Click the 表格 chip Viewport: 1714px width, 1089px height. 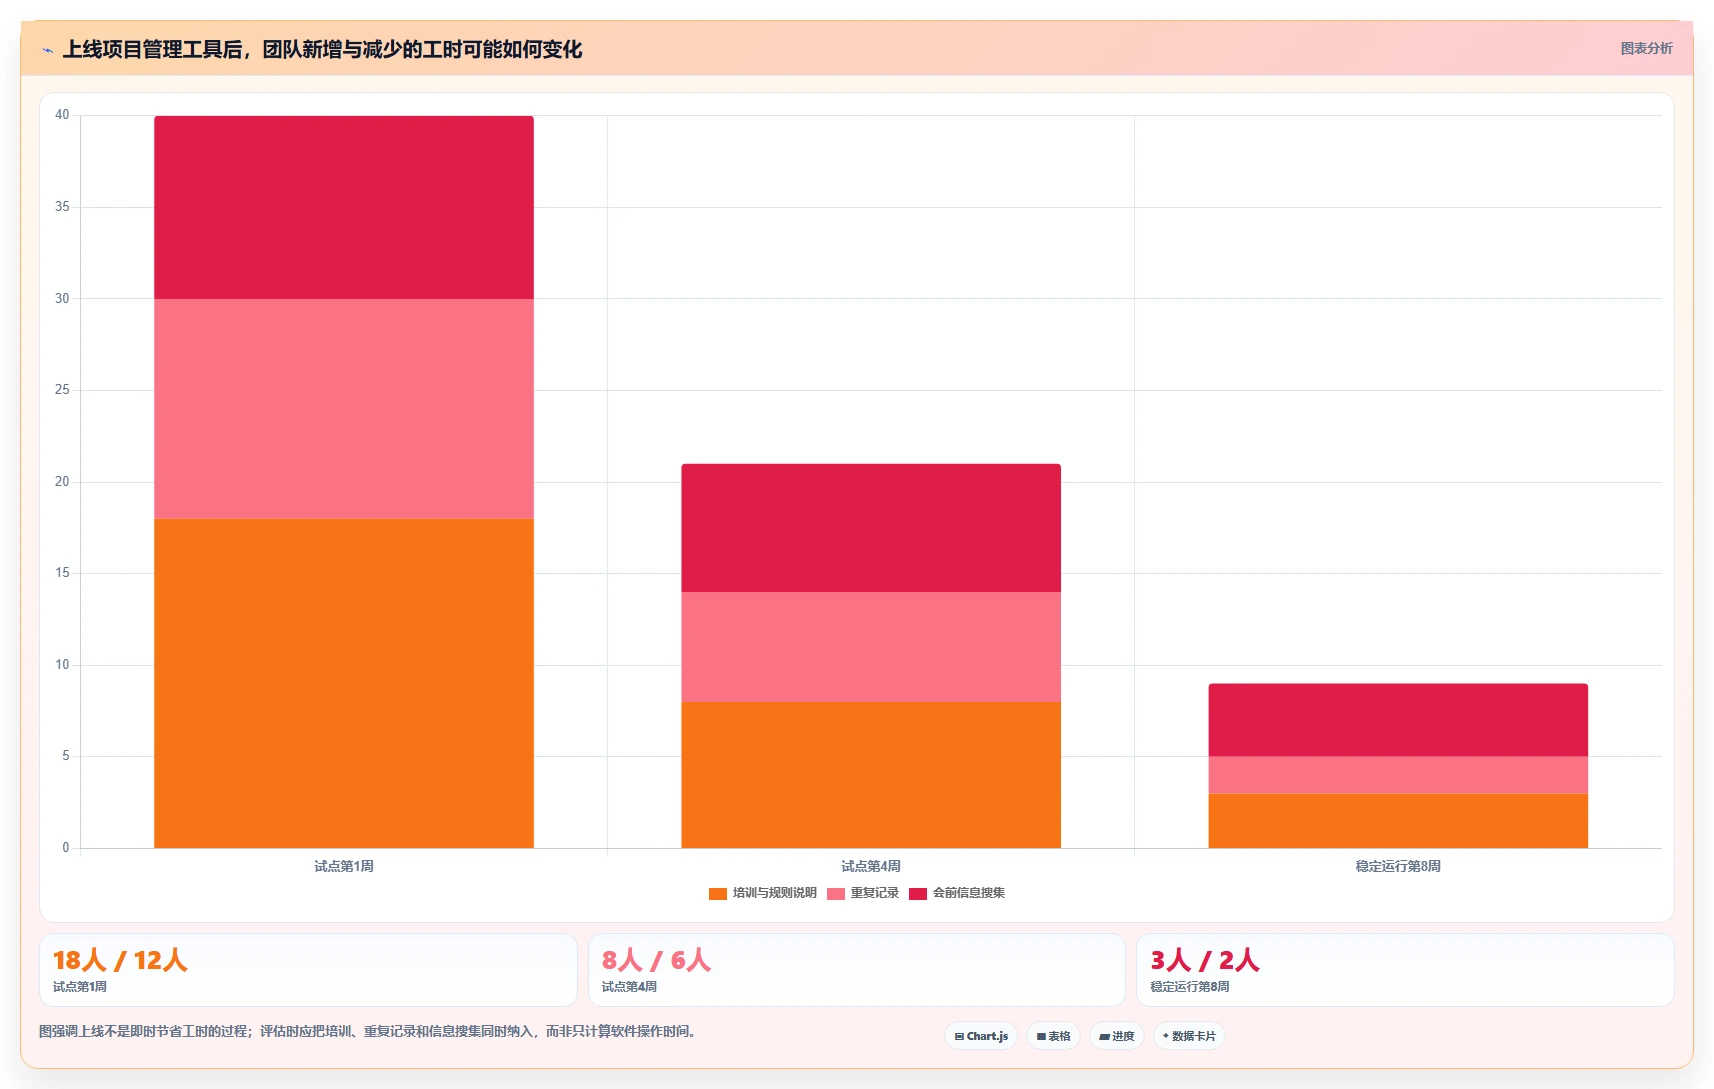pos(1053,1036)
